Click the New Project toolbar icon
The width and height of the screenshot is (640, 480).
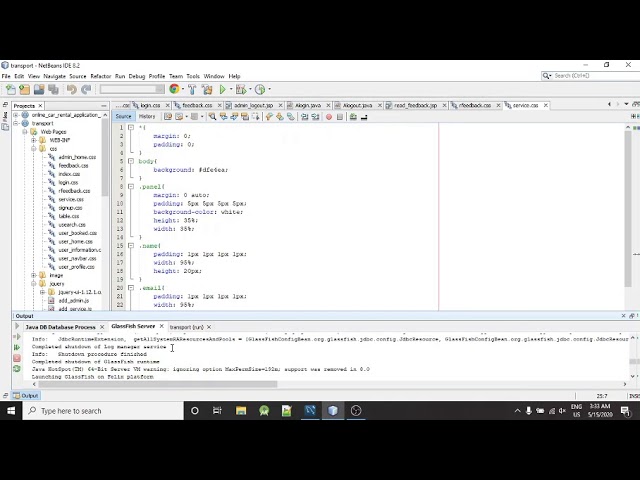tap(24, 89)
